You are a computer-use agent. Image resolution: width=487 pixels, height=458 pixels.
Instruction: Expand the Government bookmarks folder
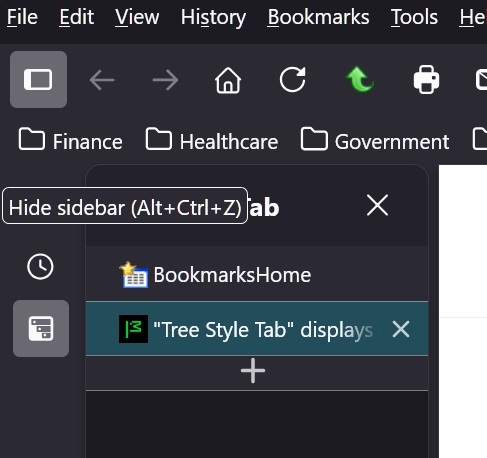(375, 141)
